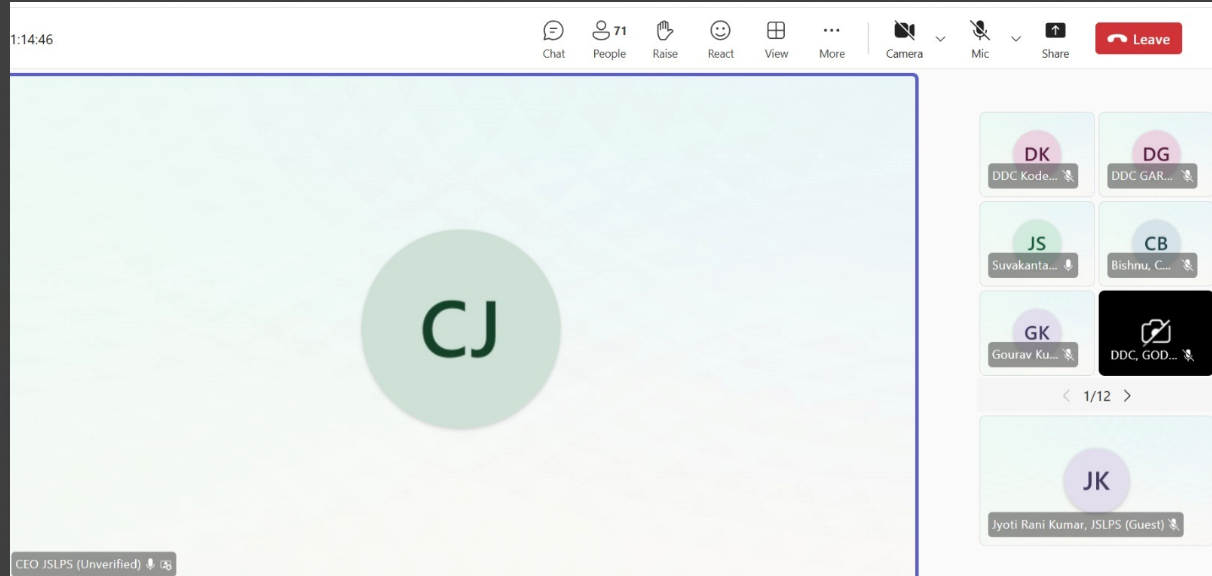Image resolution: width=1212 pixels, height=576 pixels.
Task: Click muted mic icon on Bishnu tile
Action: coord(1187,265)
